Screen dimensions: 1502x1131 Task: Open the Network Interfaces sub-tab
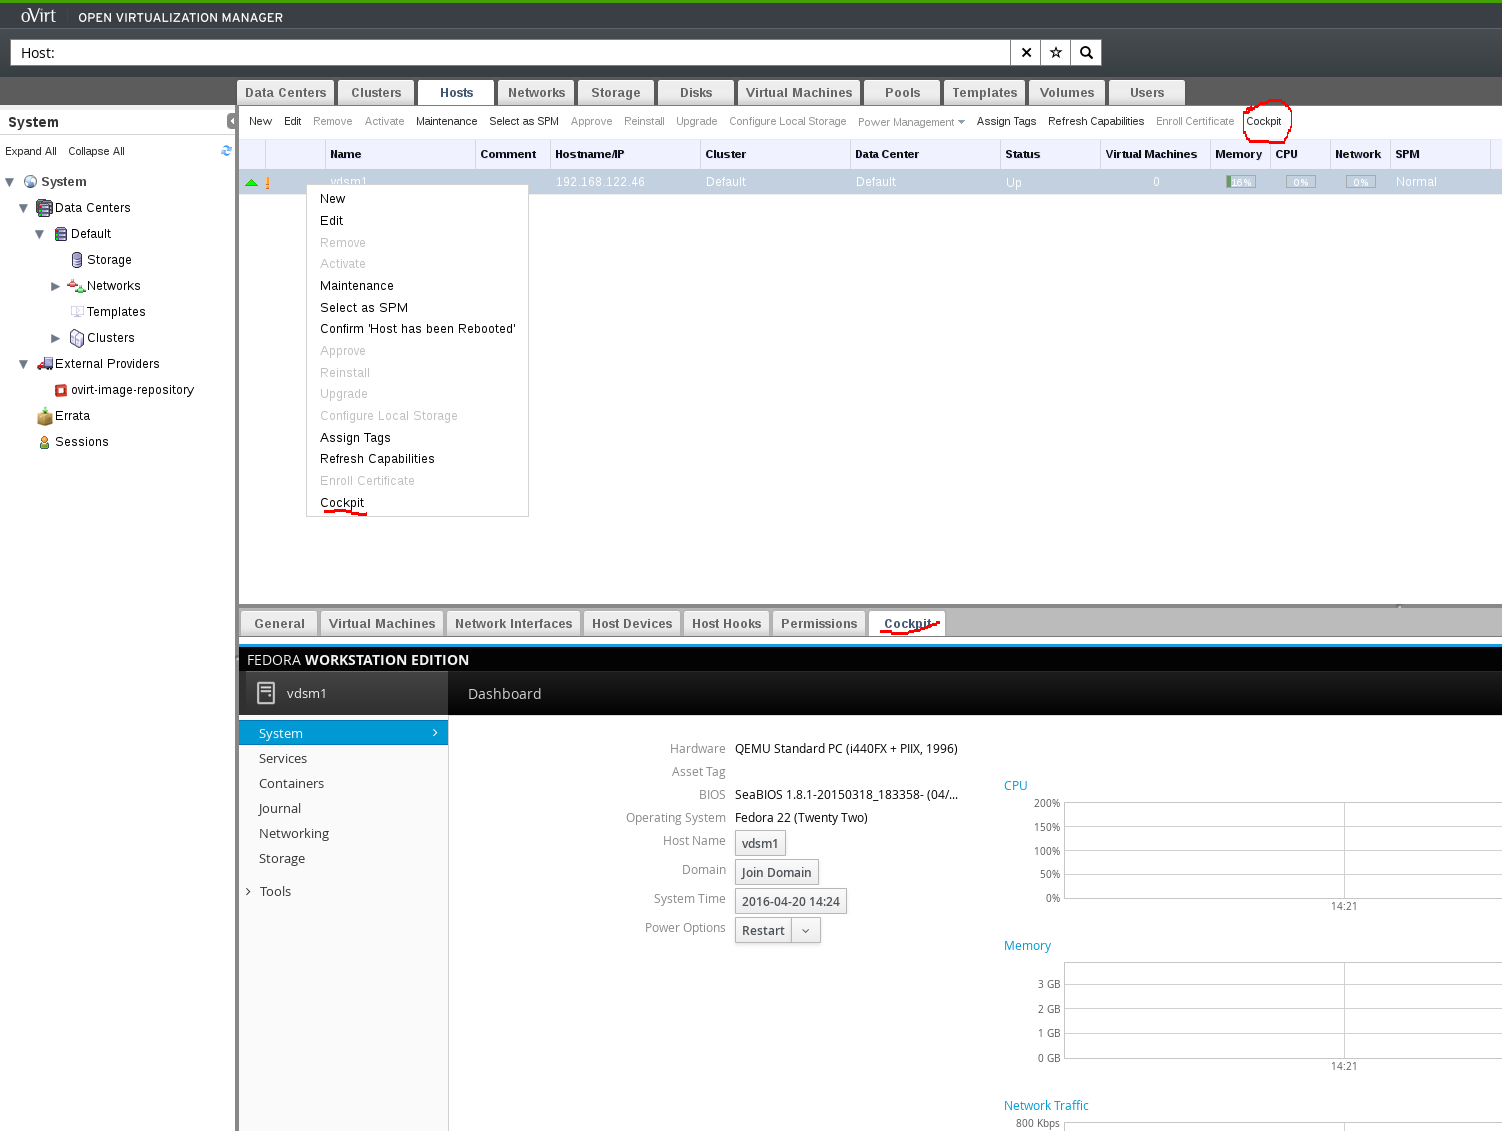[513, 624]
